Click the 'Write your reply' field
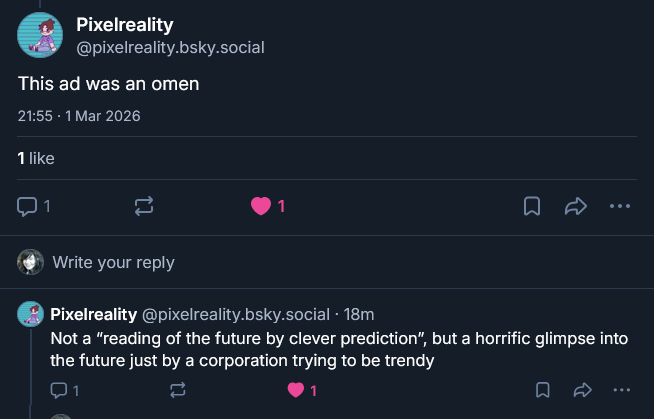The width and height of the screenshot is (654, 419). click(113, 262)
